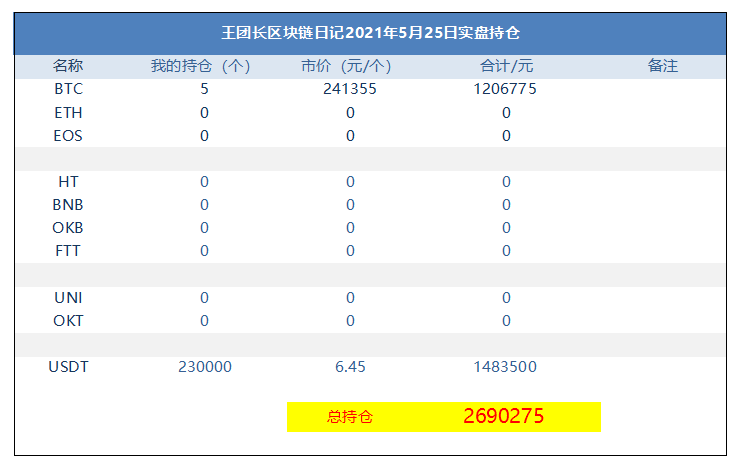Click the OKT holding cell
Image resolution: width=741 pixels, height=466 pixels.
[204, 321]
